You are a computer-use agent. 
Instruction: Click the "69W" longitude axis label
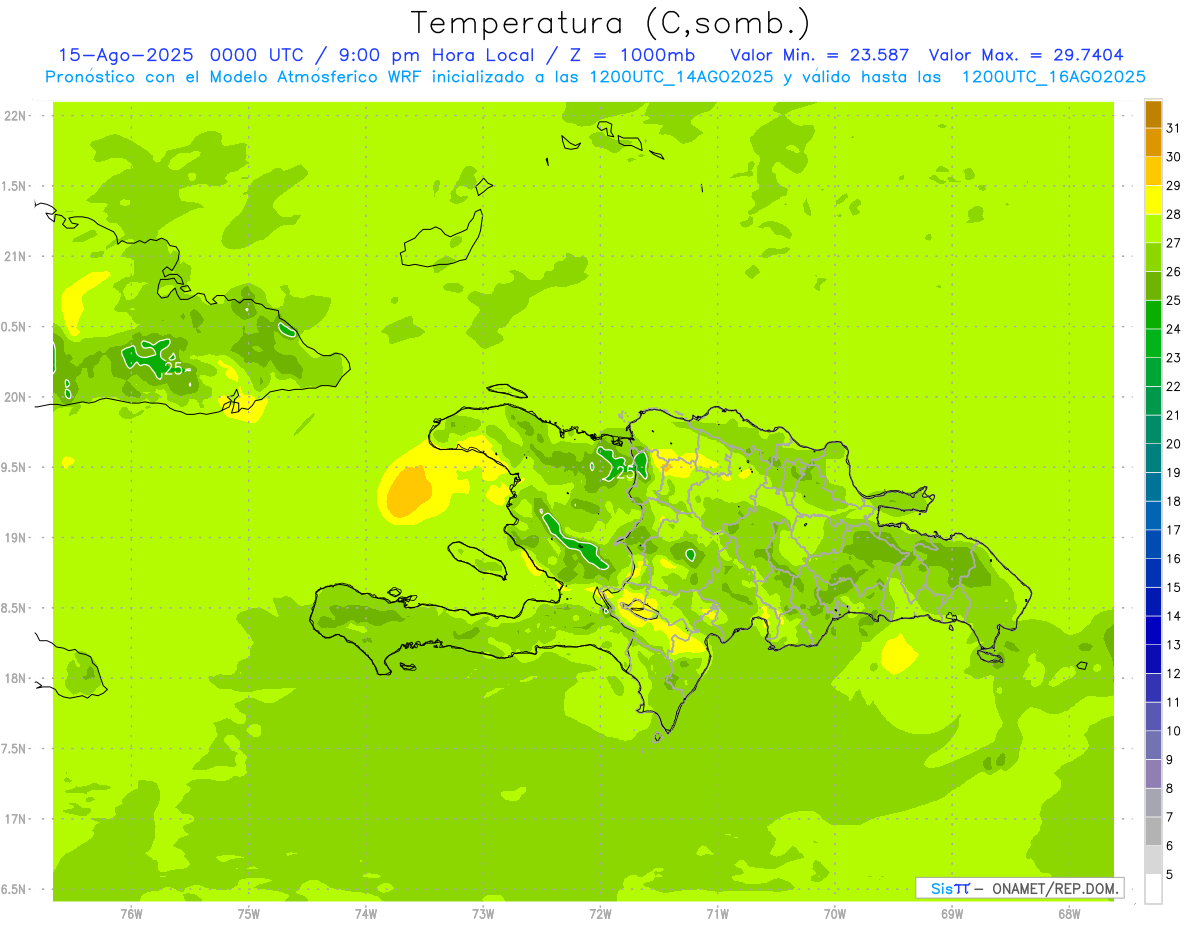[x=952, y=913]
